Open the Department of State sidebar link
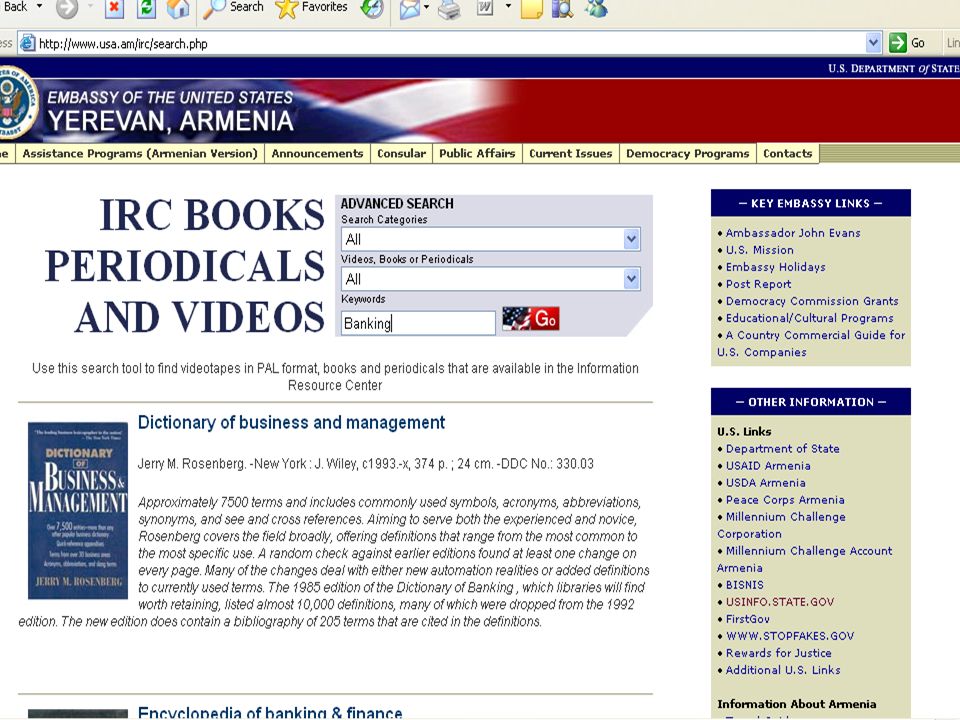This screenshot has height=720, width=960. pyautogui.click(x=782, y=449)
